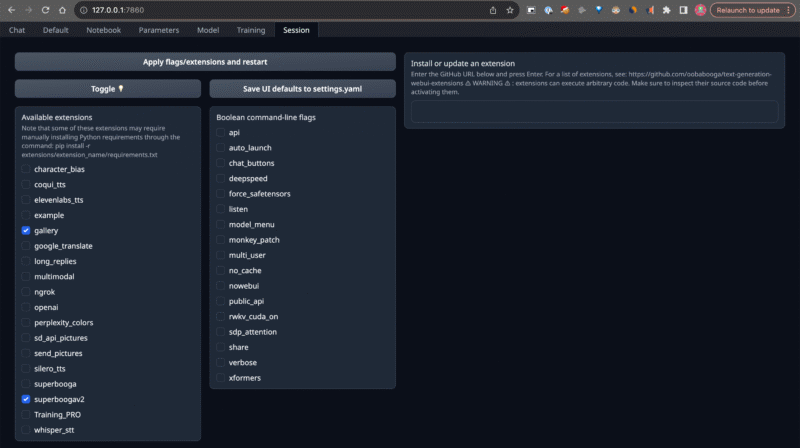Image resolution: width=800 pixels, height=448 pixels.
Task: Switch to the Chat tab
Action: [x=17, y=30]
